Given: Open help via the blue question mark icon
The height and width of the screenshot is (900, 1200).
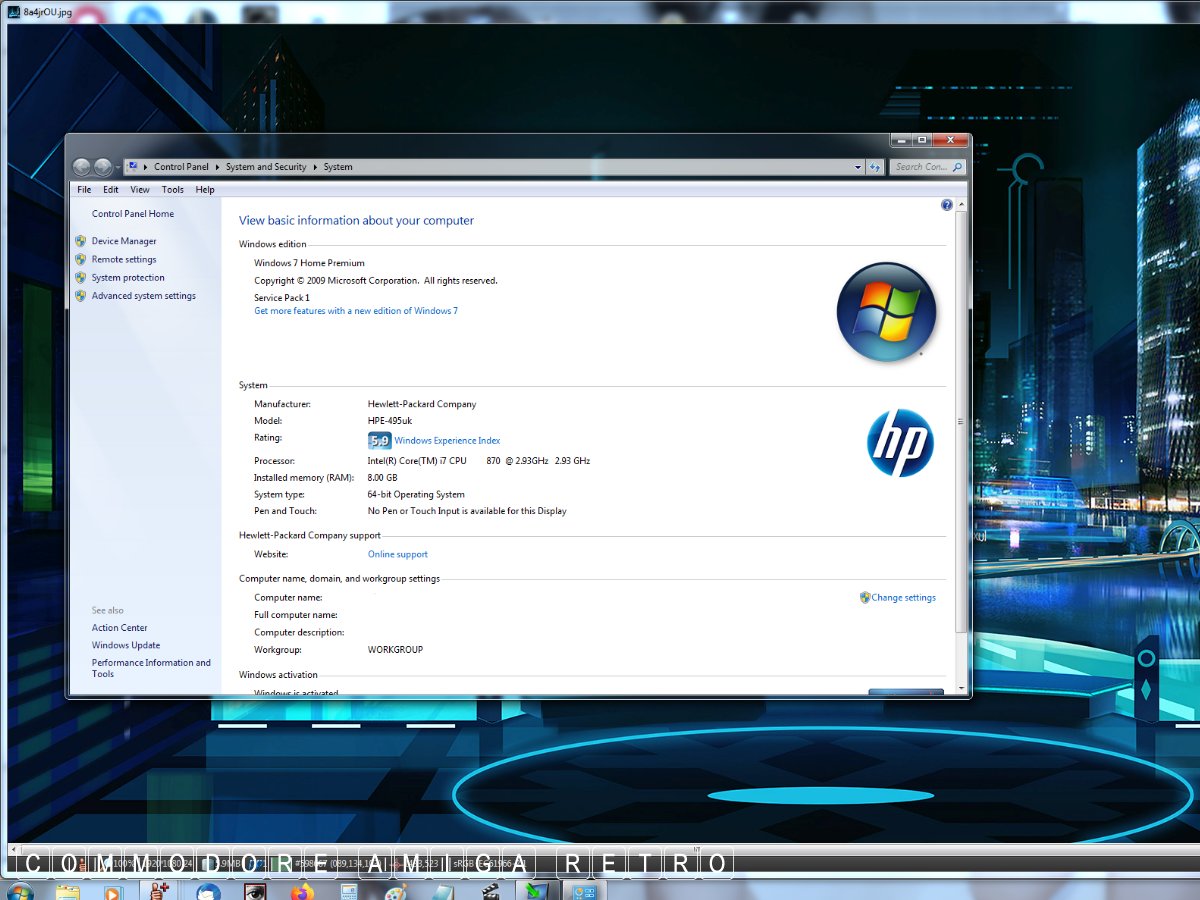Looking at the screenshot, I should tap(947, 205).
